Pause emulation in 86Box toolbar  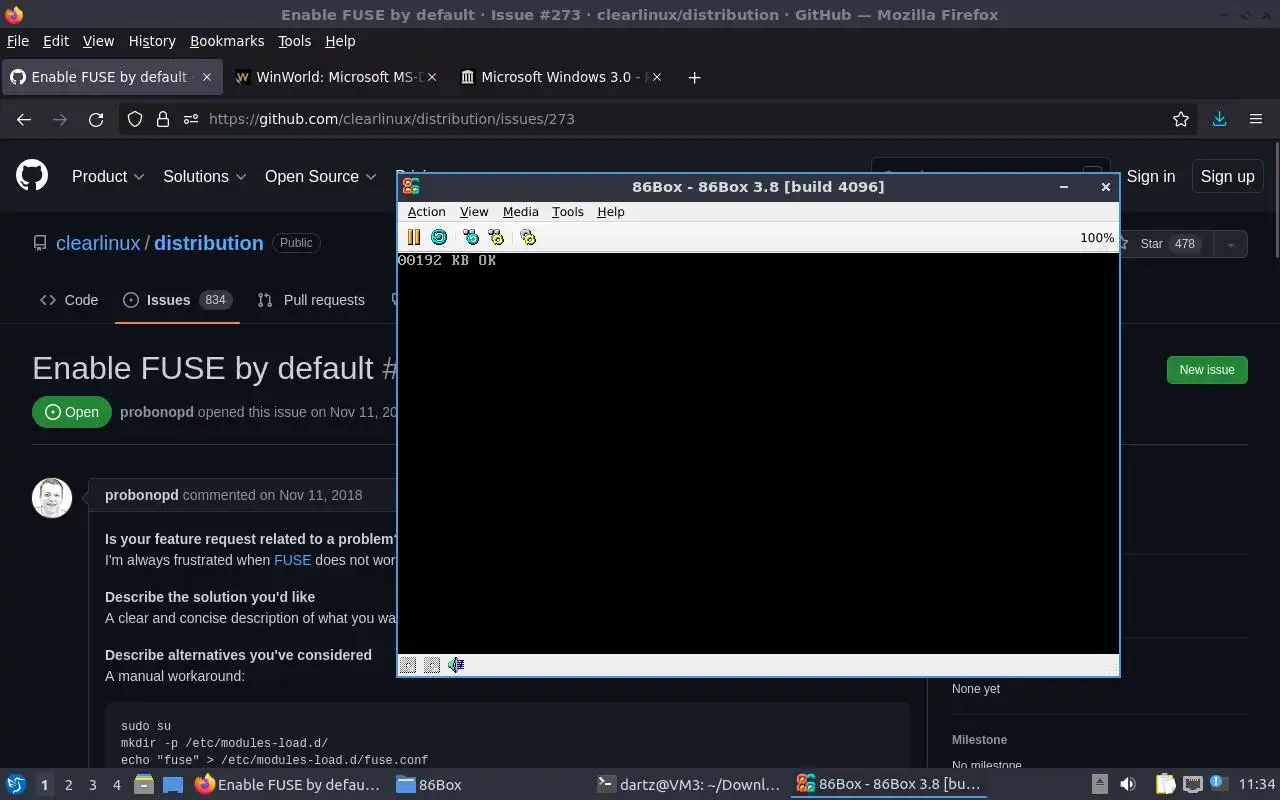click(x=413, y=237)
